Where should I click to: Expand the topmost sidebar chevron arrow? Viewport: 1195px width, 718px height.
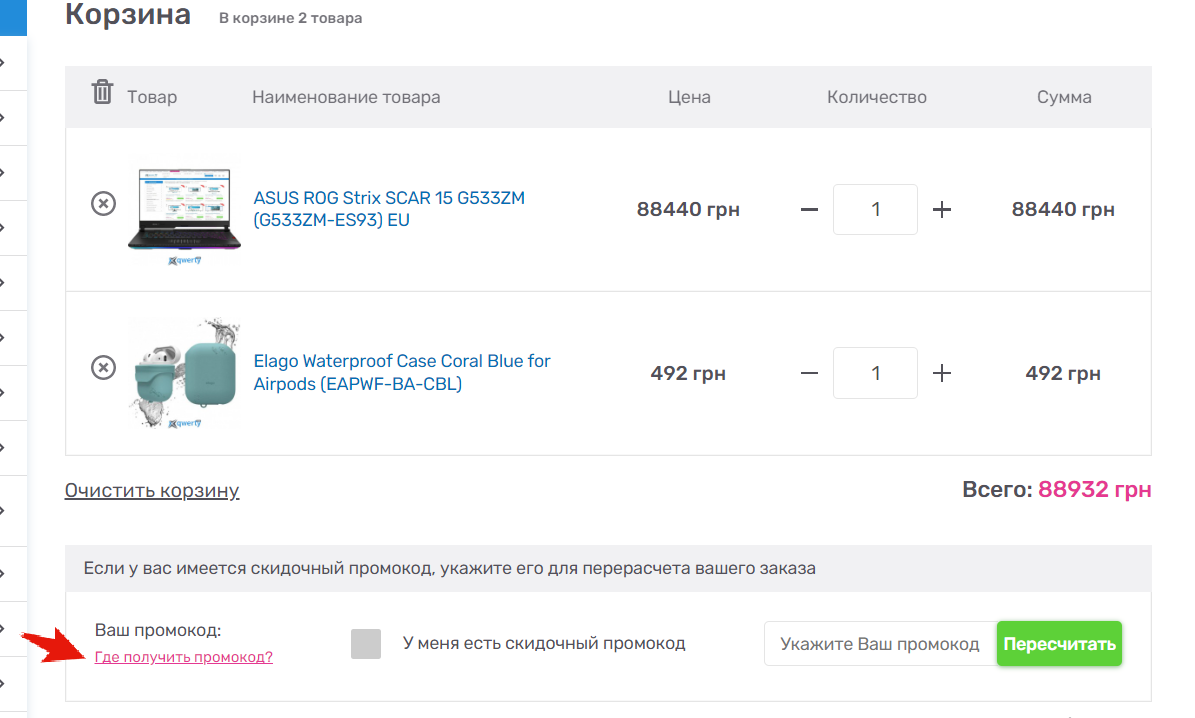3,62
